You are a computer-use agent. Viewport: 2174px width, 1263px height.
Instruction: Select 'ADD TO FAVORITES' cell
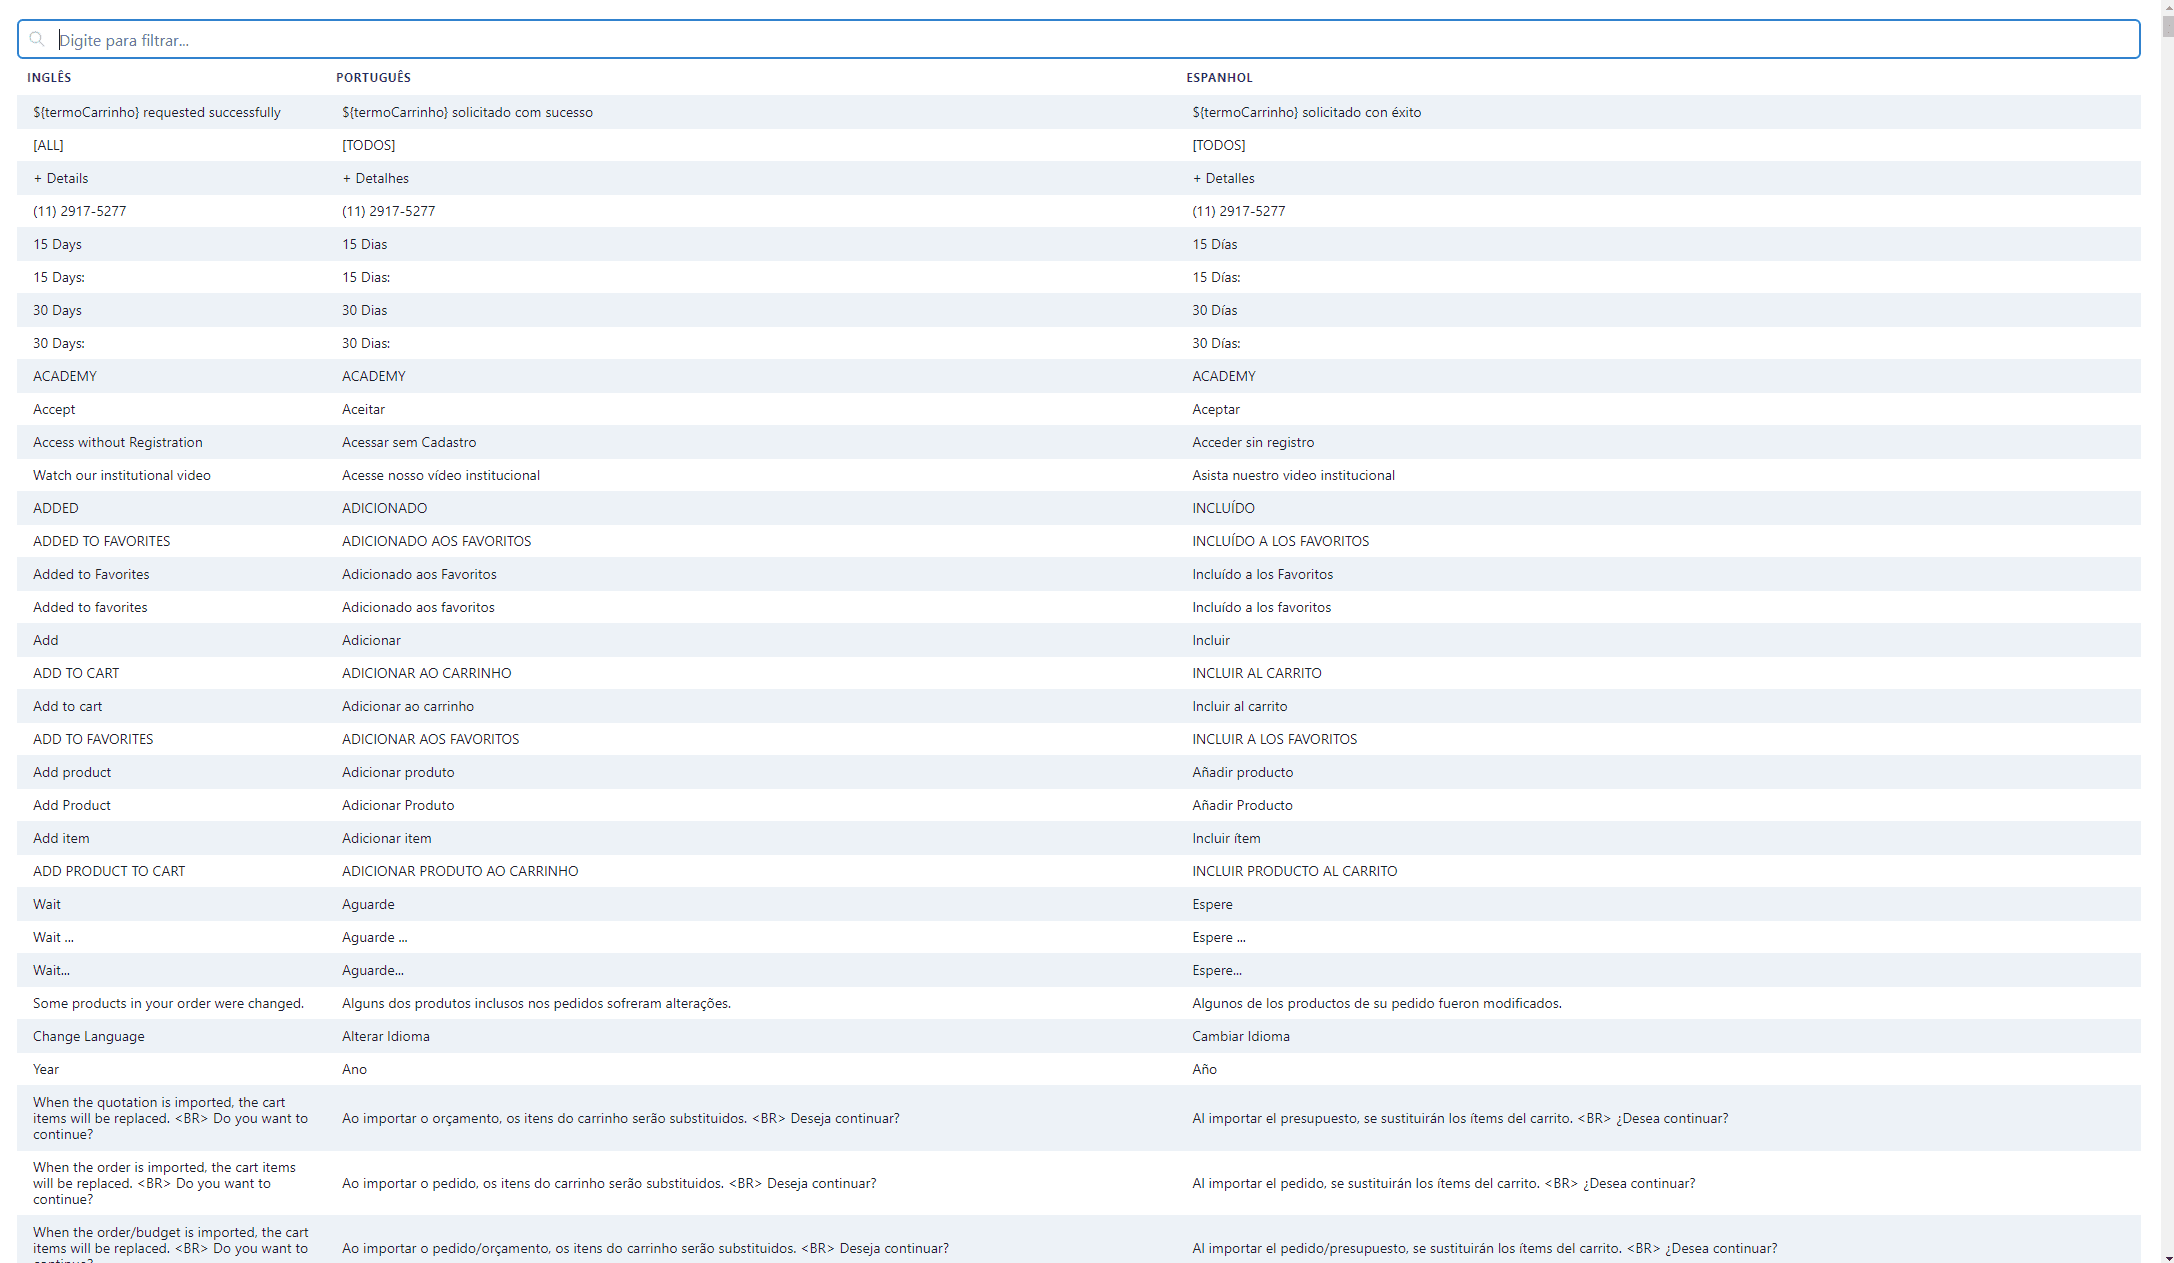coord(93,739)
